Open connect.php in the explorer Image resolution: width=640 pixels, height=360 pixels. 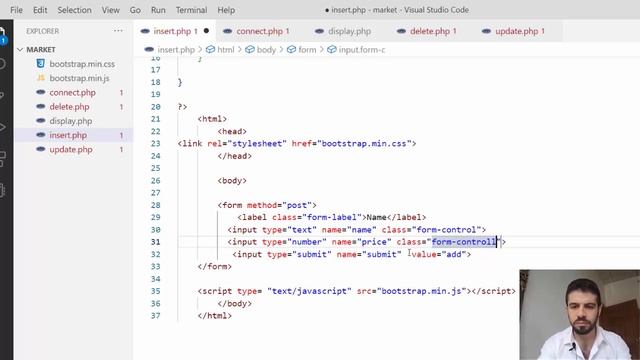point(73,93)
